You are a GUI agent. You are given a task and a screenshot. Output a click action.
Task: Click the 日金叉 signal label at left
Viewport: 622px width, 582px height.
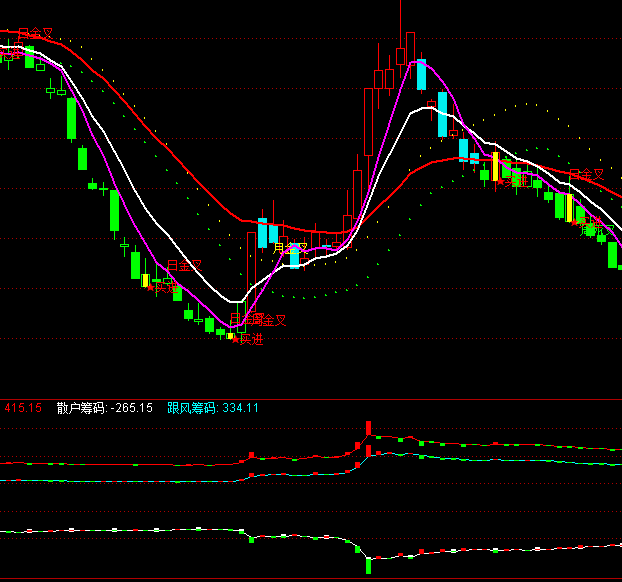pyautogui.click(x=184, y=266)
